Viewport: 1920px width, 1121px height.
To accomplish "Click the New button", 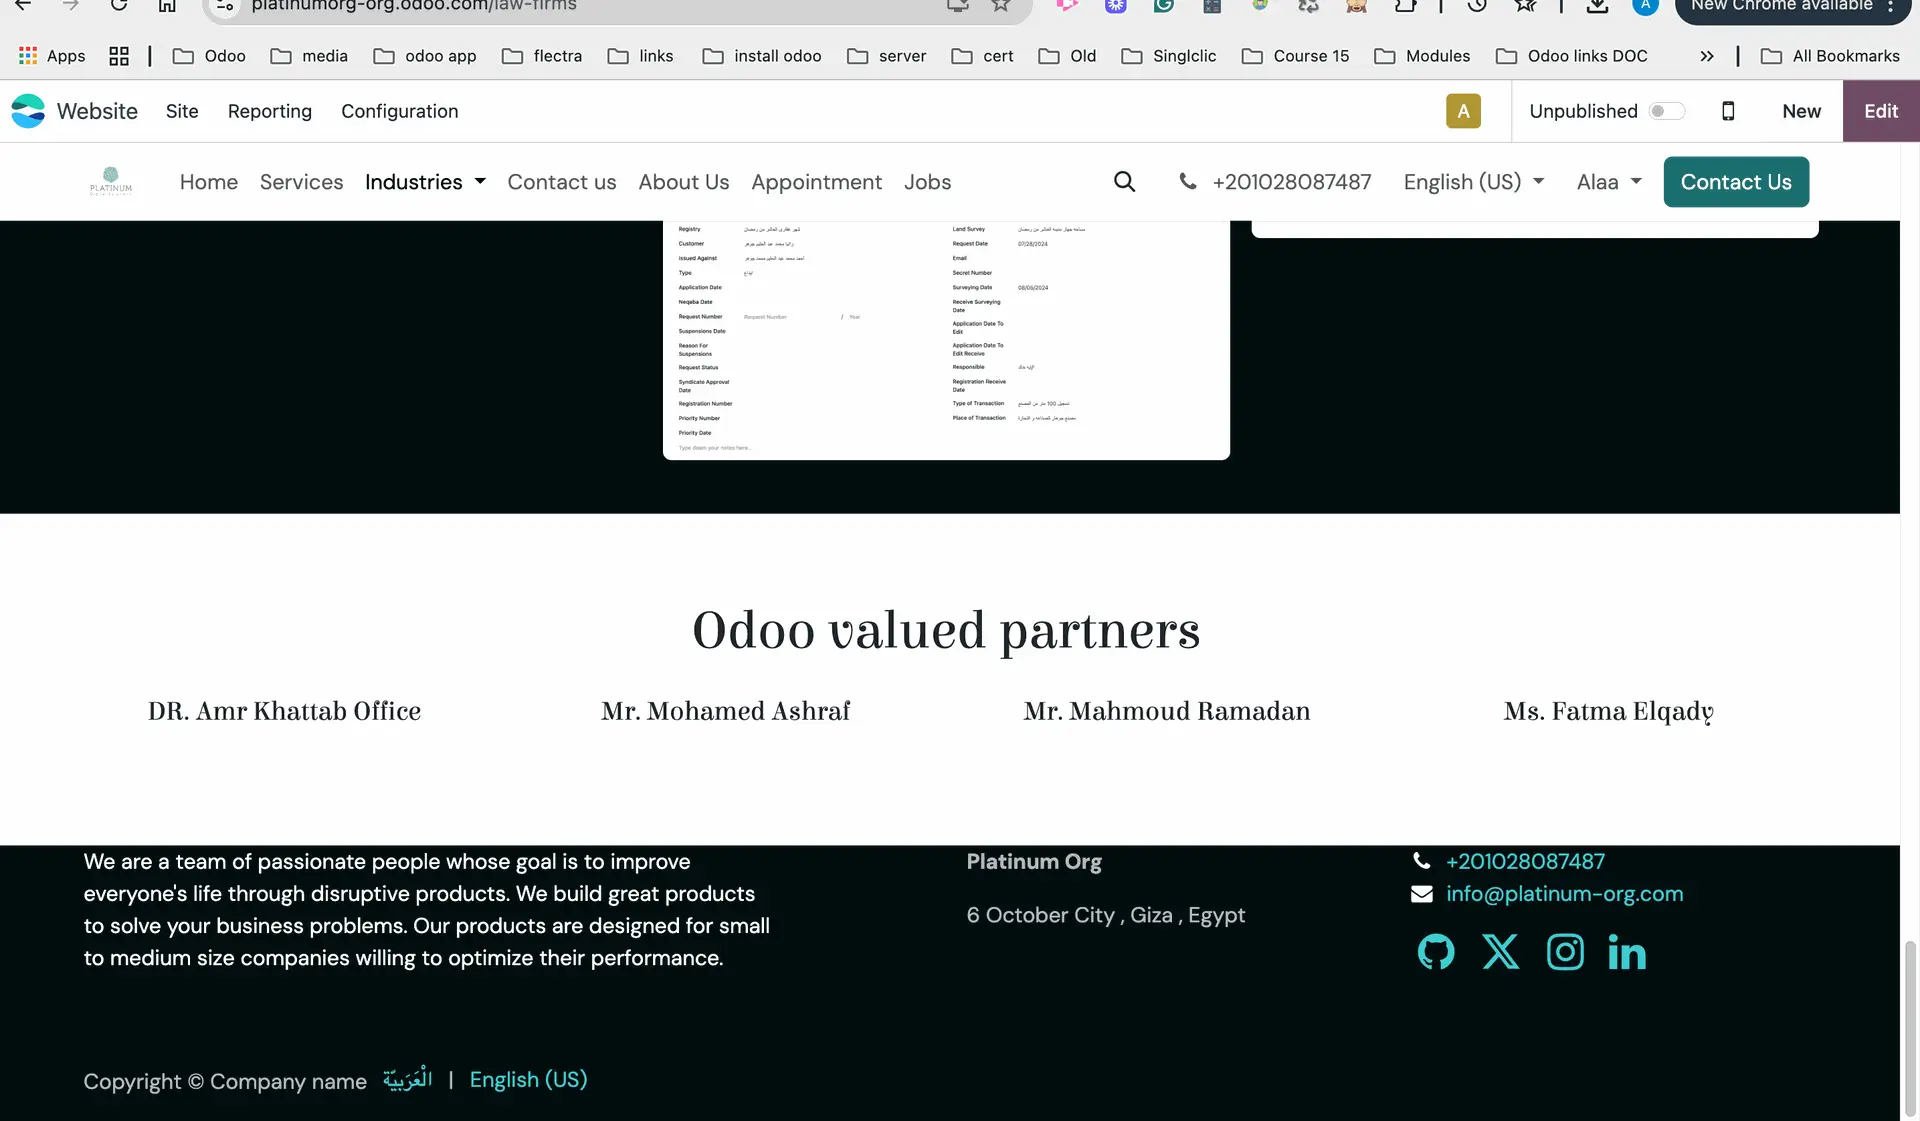I will (x=1801, y=111).
